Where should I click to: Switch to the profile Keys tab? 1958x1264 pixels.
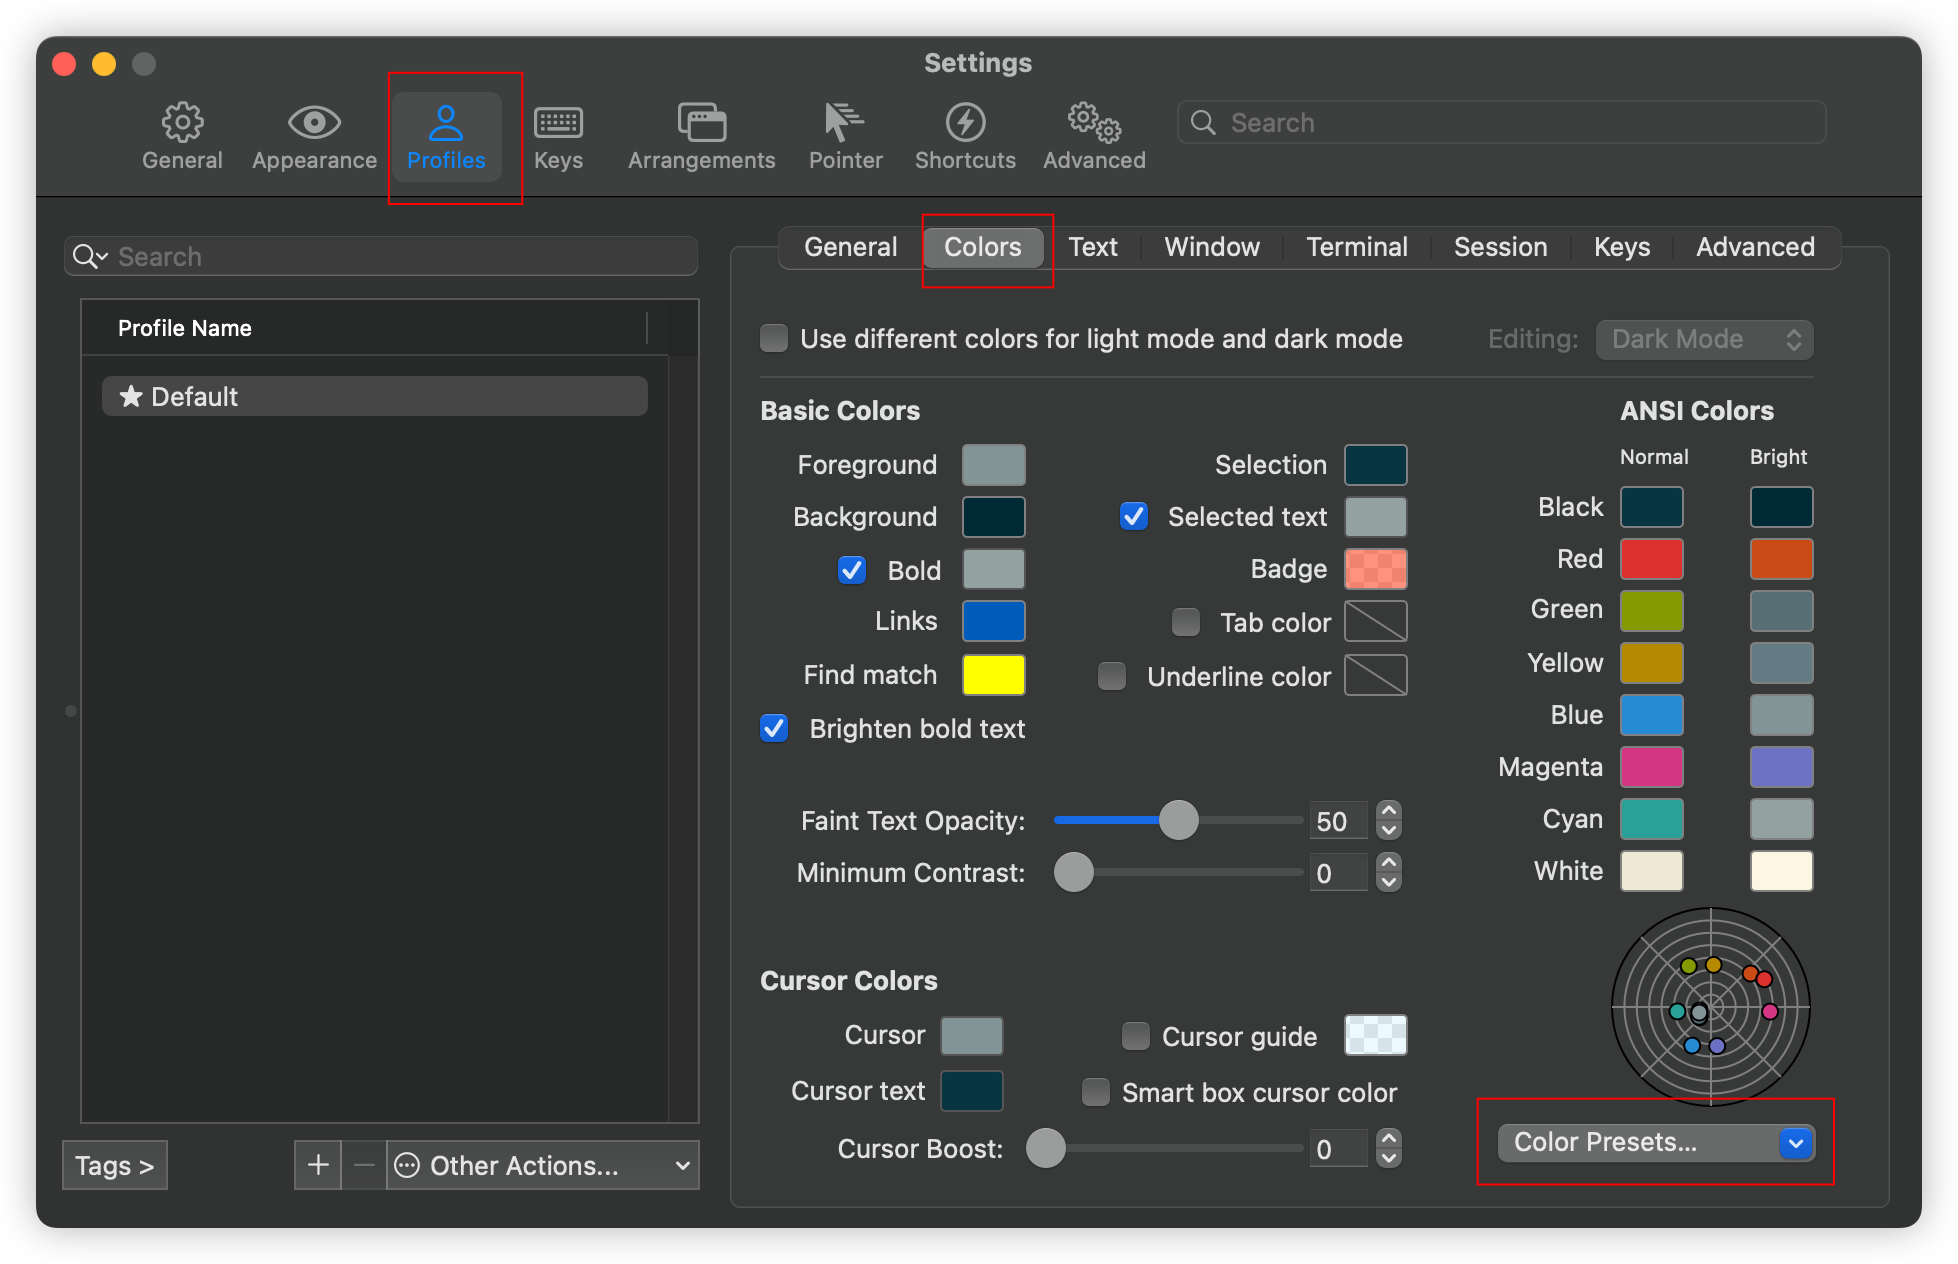[x=1622, y=247]
